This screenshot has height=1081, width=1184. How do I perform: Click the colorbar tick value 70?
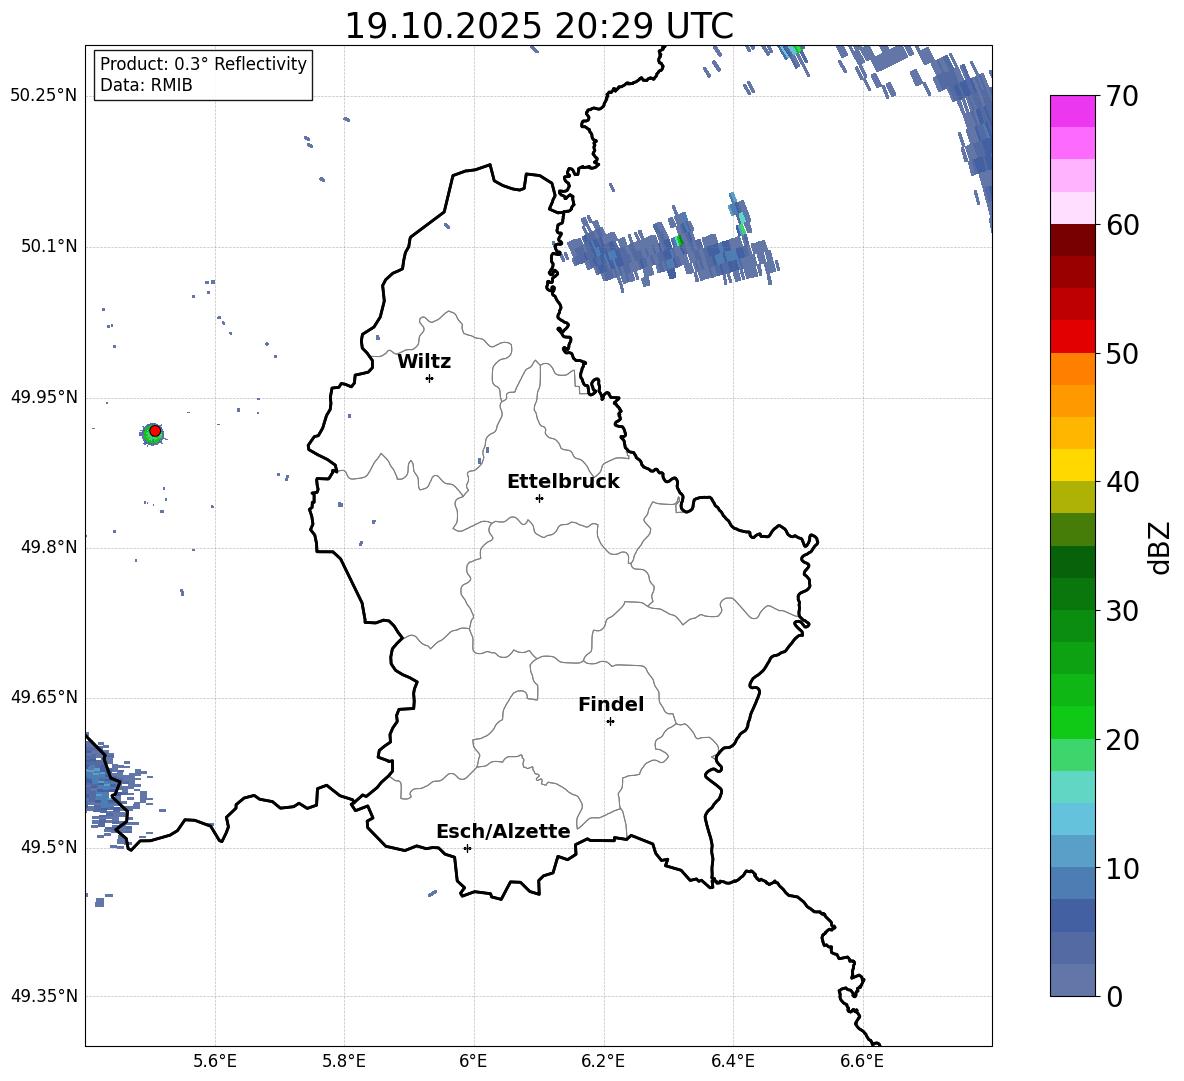(1123, 97)
